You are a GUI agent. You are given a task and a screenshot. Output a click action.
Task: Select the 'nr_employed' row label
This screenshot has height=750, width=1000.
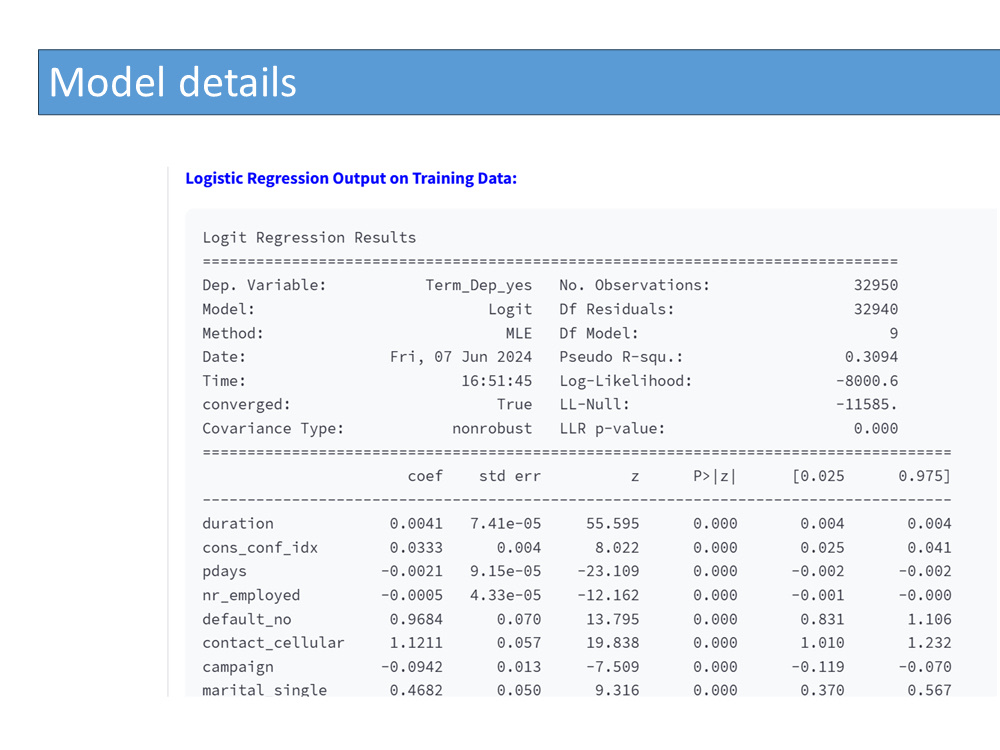click(x=251, y=595)
